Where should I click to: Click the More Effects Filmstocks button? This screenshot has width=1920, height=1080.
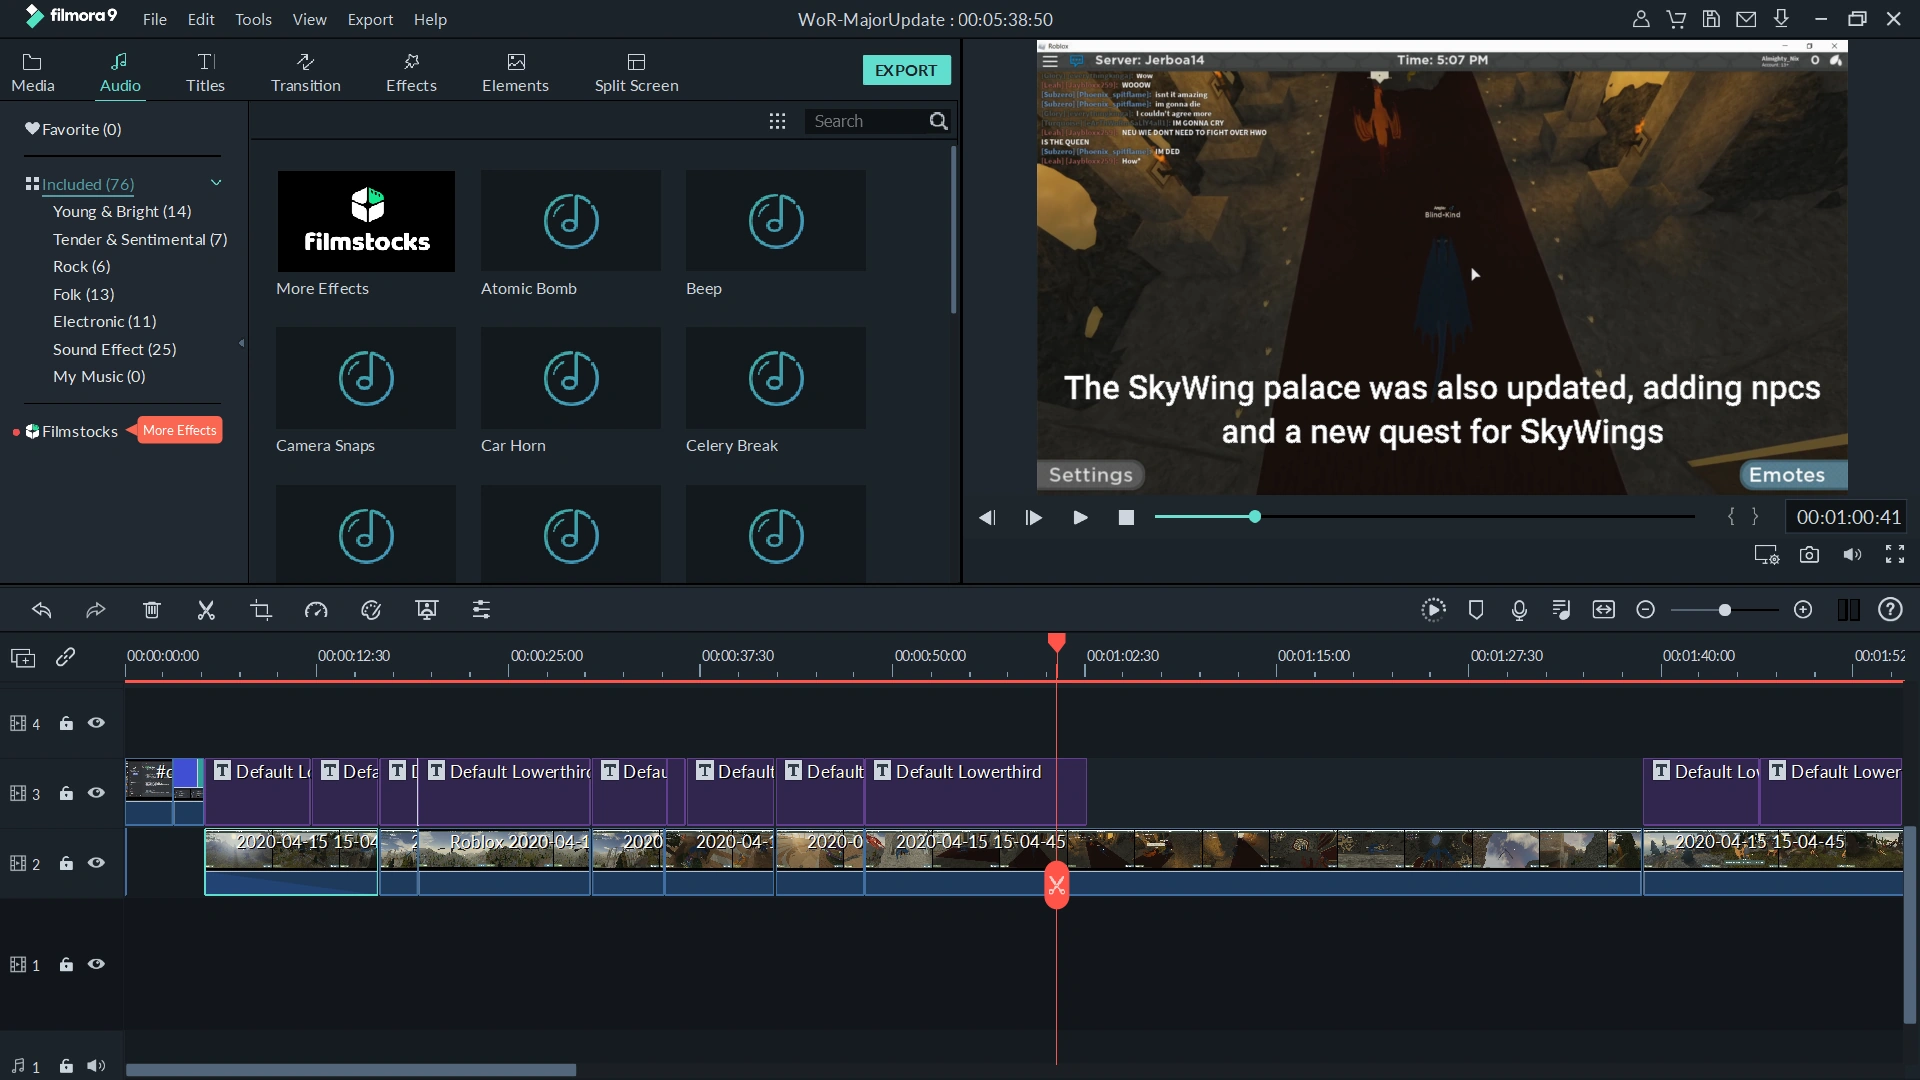coord(180,430)
